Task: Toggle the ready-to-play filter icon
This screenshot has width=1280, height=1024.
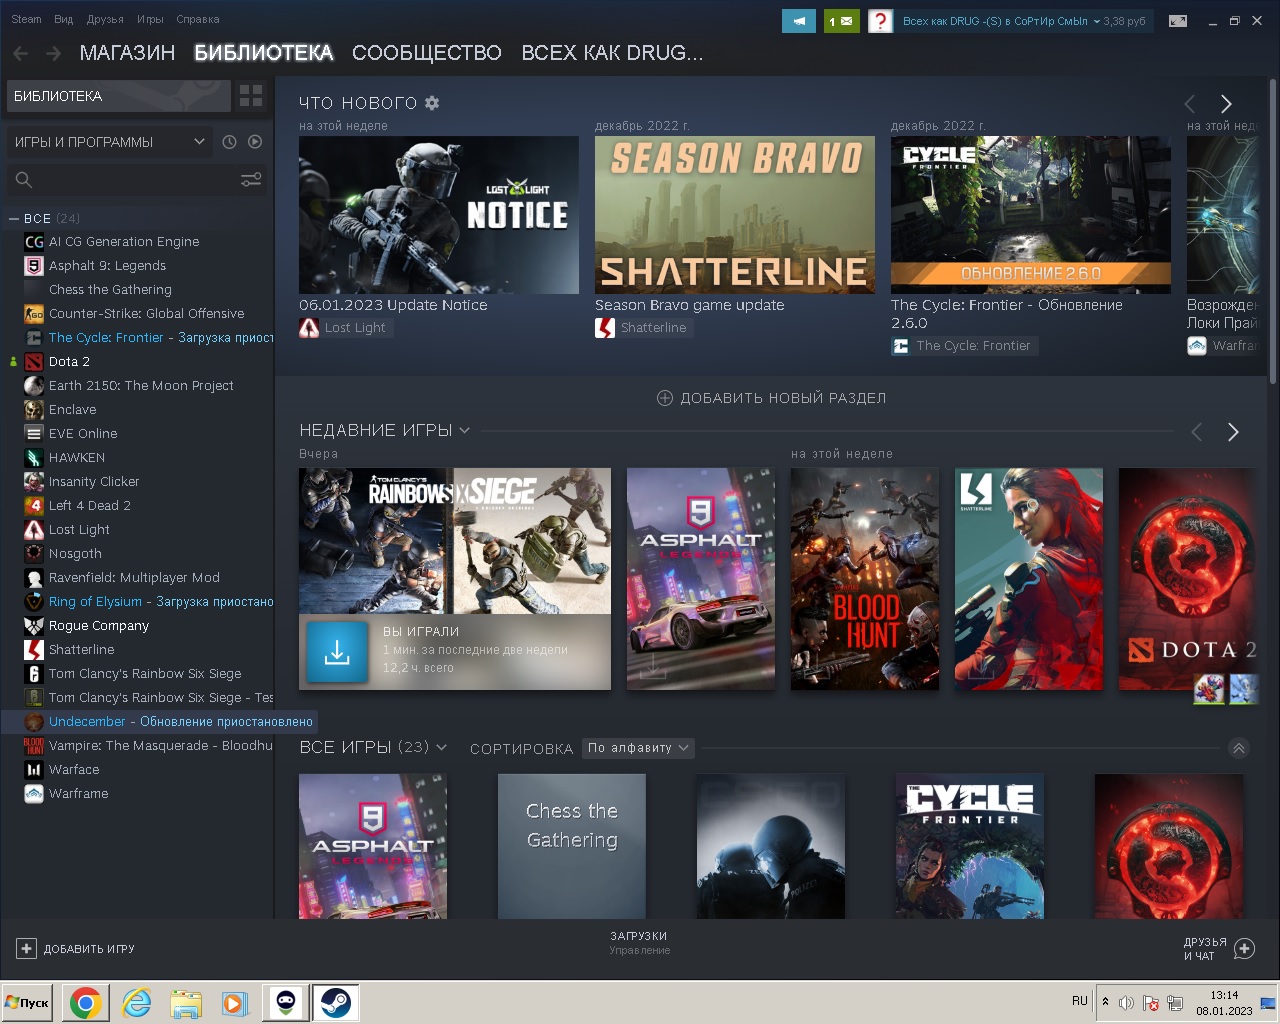Action: [x=255, y=142]
